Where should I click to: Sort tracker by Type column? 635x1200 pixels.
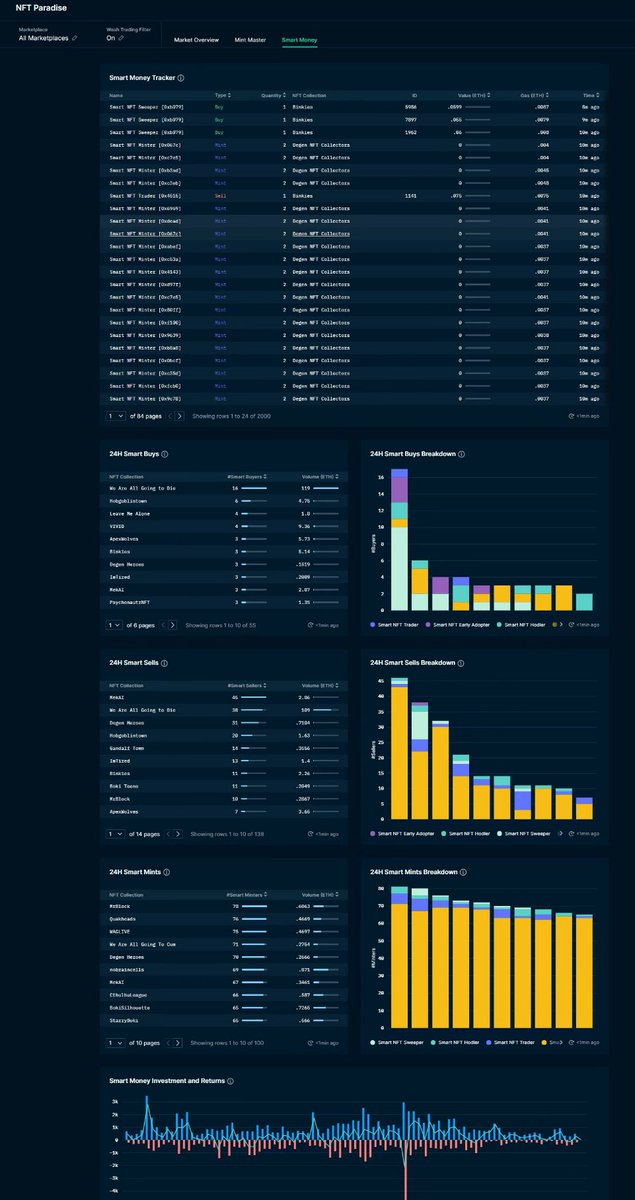222,95
